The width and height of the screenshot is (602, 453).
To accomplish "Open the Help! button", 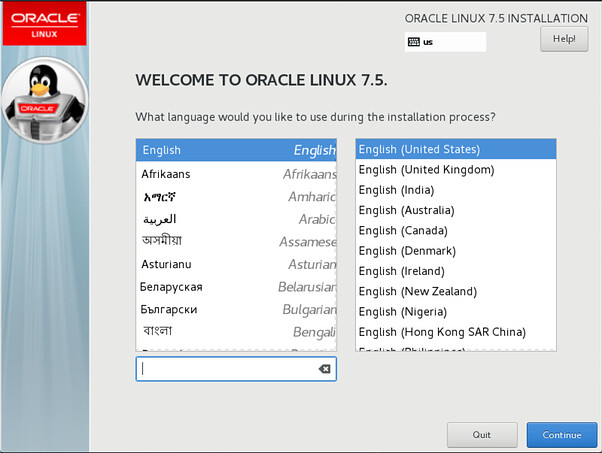I will (x=564, y=39).
